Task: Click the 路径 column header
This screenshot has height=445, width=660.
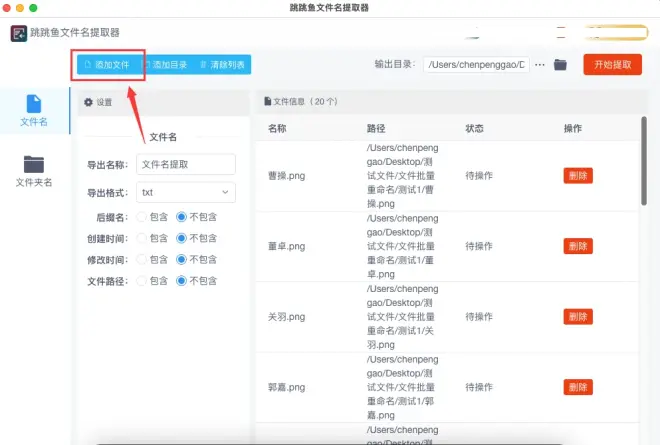Action: (376, 128)
